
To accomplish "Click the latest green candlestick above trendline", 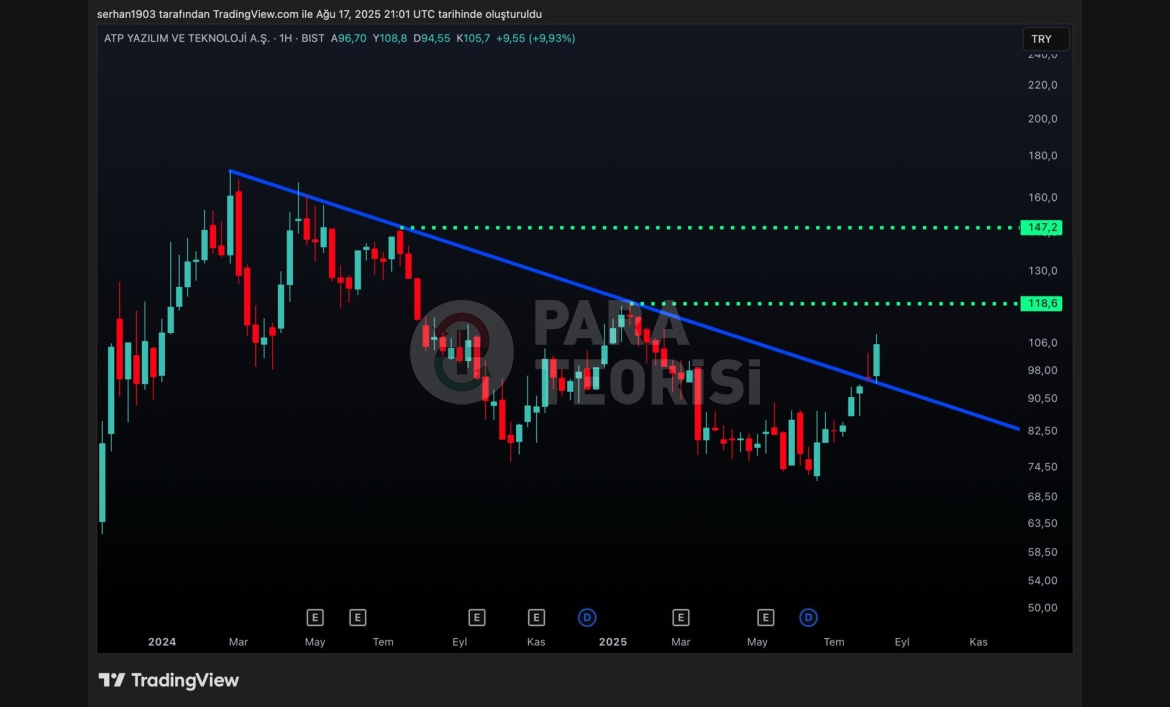I will 876,360.
